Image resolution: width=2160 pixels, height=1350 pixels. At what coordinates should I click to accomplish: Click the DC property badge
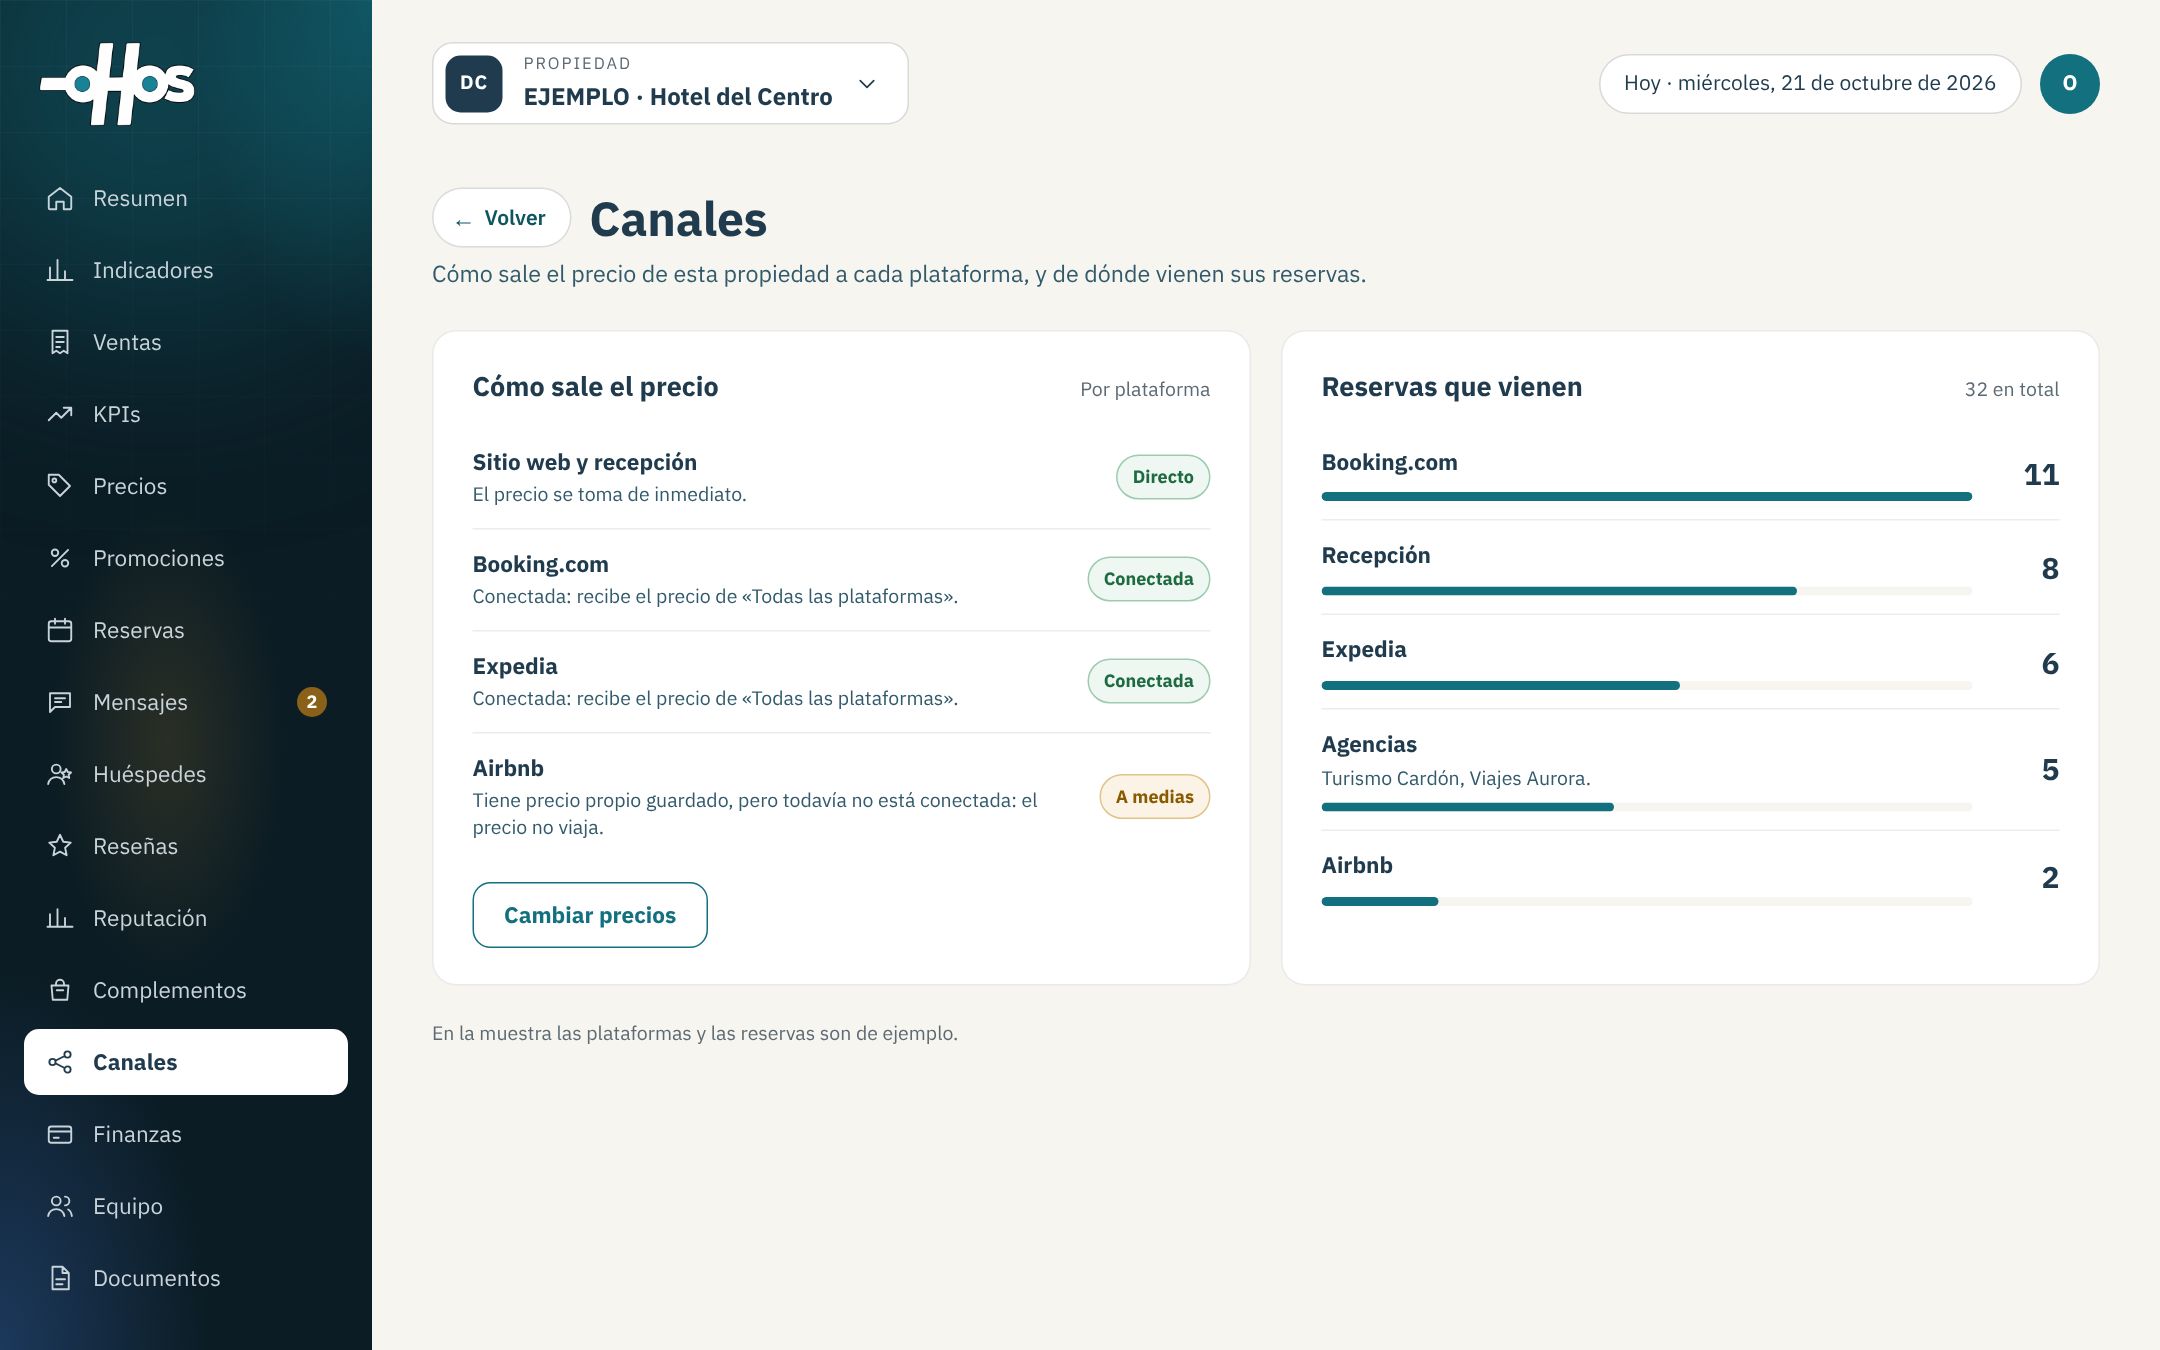[x=474, y=83]
